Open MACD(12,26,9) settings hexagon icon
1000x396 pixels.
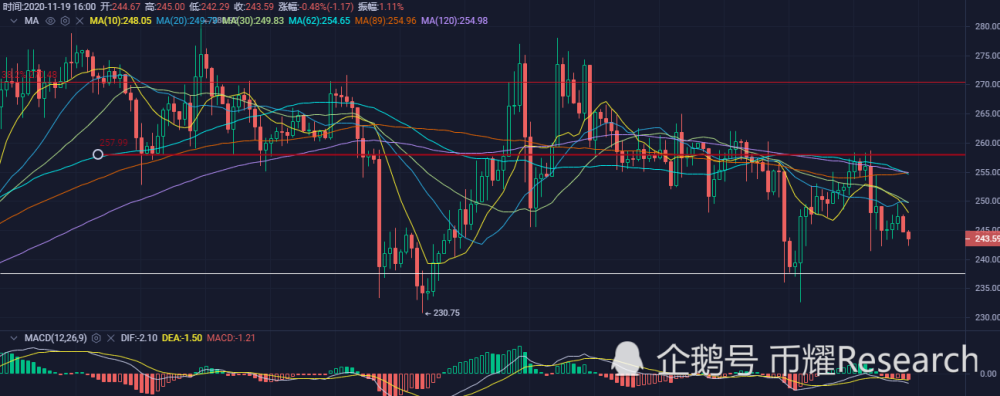click(97, 337)
